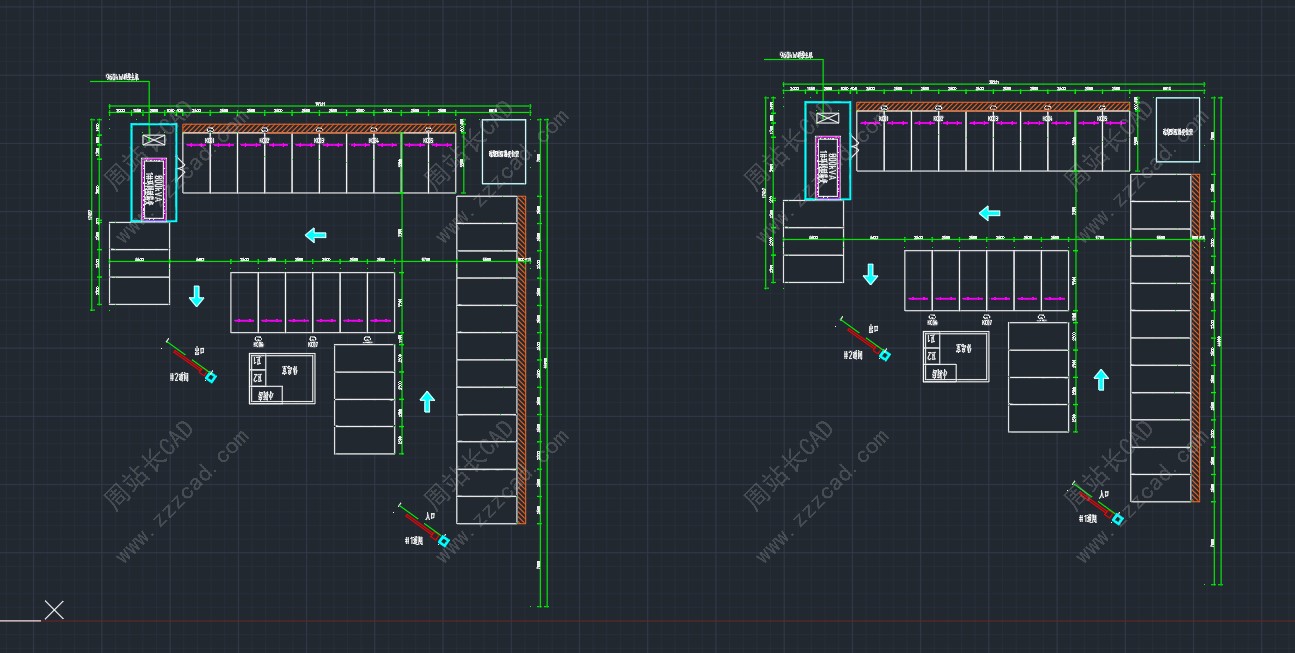The width and height of the screenshot is (1295, 653).
Task: Select the #2 gate cyan square in left drawing
Action: click(x=211, y=376)
